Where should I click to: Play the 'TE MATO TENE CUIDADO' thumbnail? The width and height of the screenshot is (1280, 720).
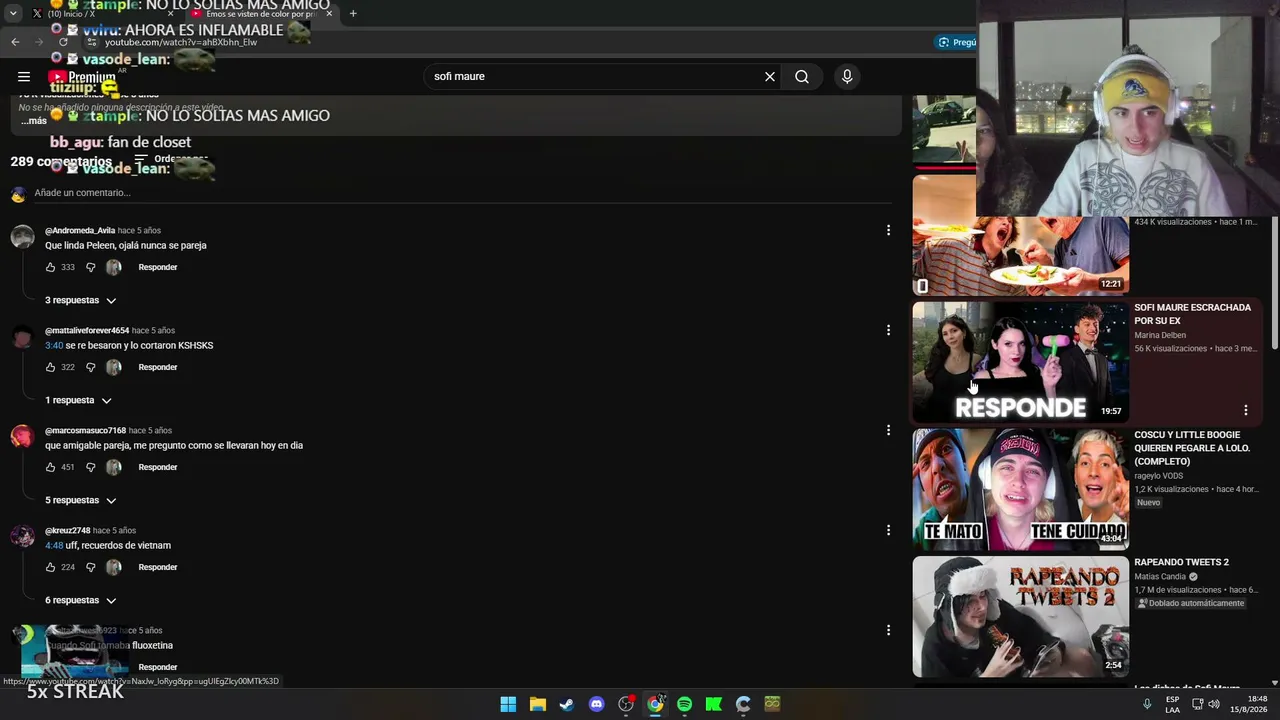point(1020,489)
